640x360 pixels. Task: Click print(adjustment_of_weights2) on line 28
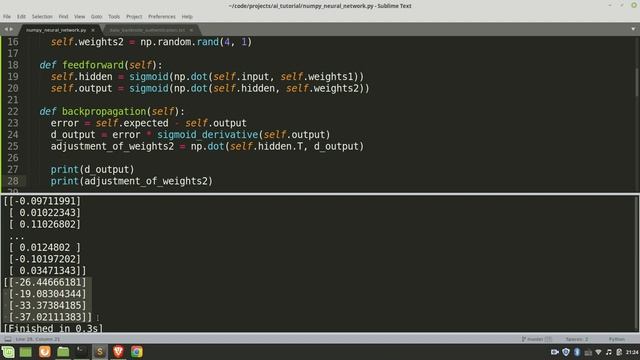pyautogui.click(x=132, y=181)
